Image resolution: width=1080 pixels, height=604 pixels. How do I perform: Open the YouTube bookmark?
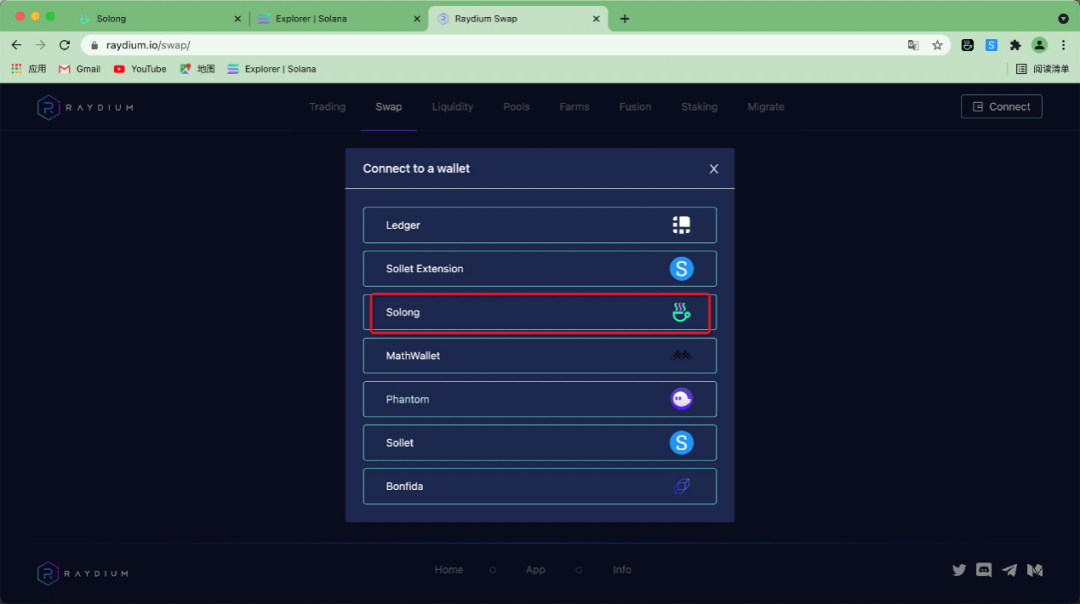(140, 69)
